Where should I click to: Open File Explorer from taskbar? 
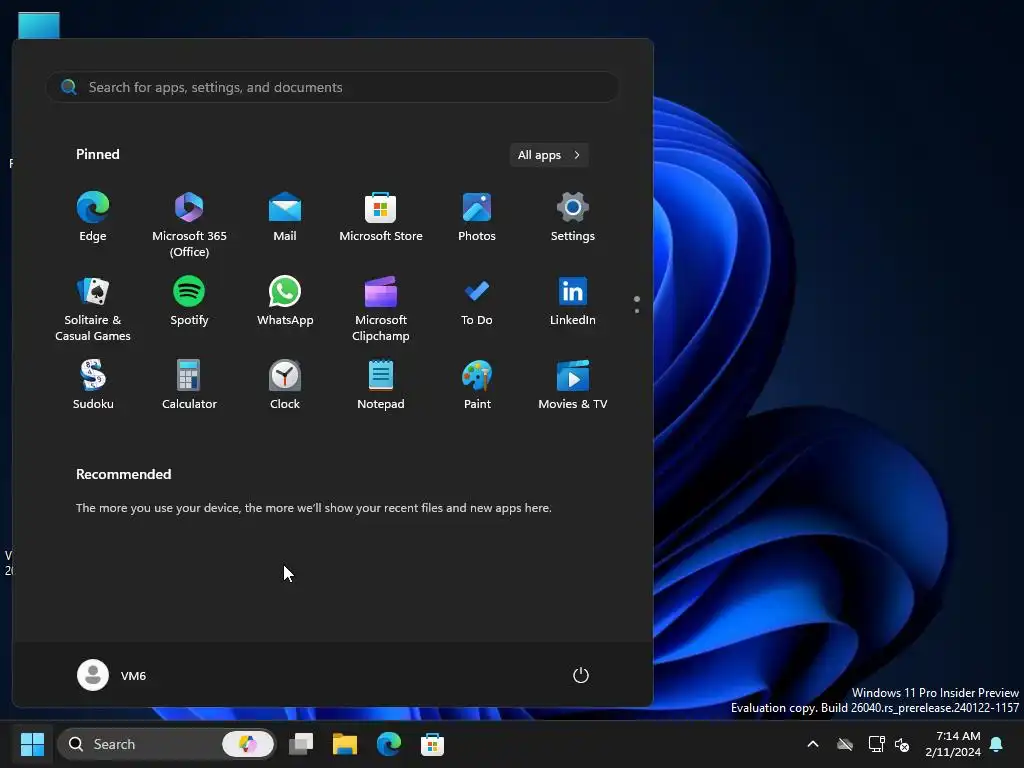(345, 744)
